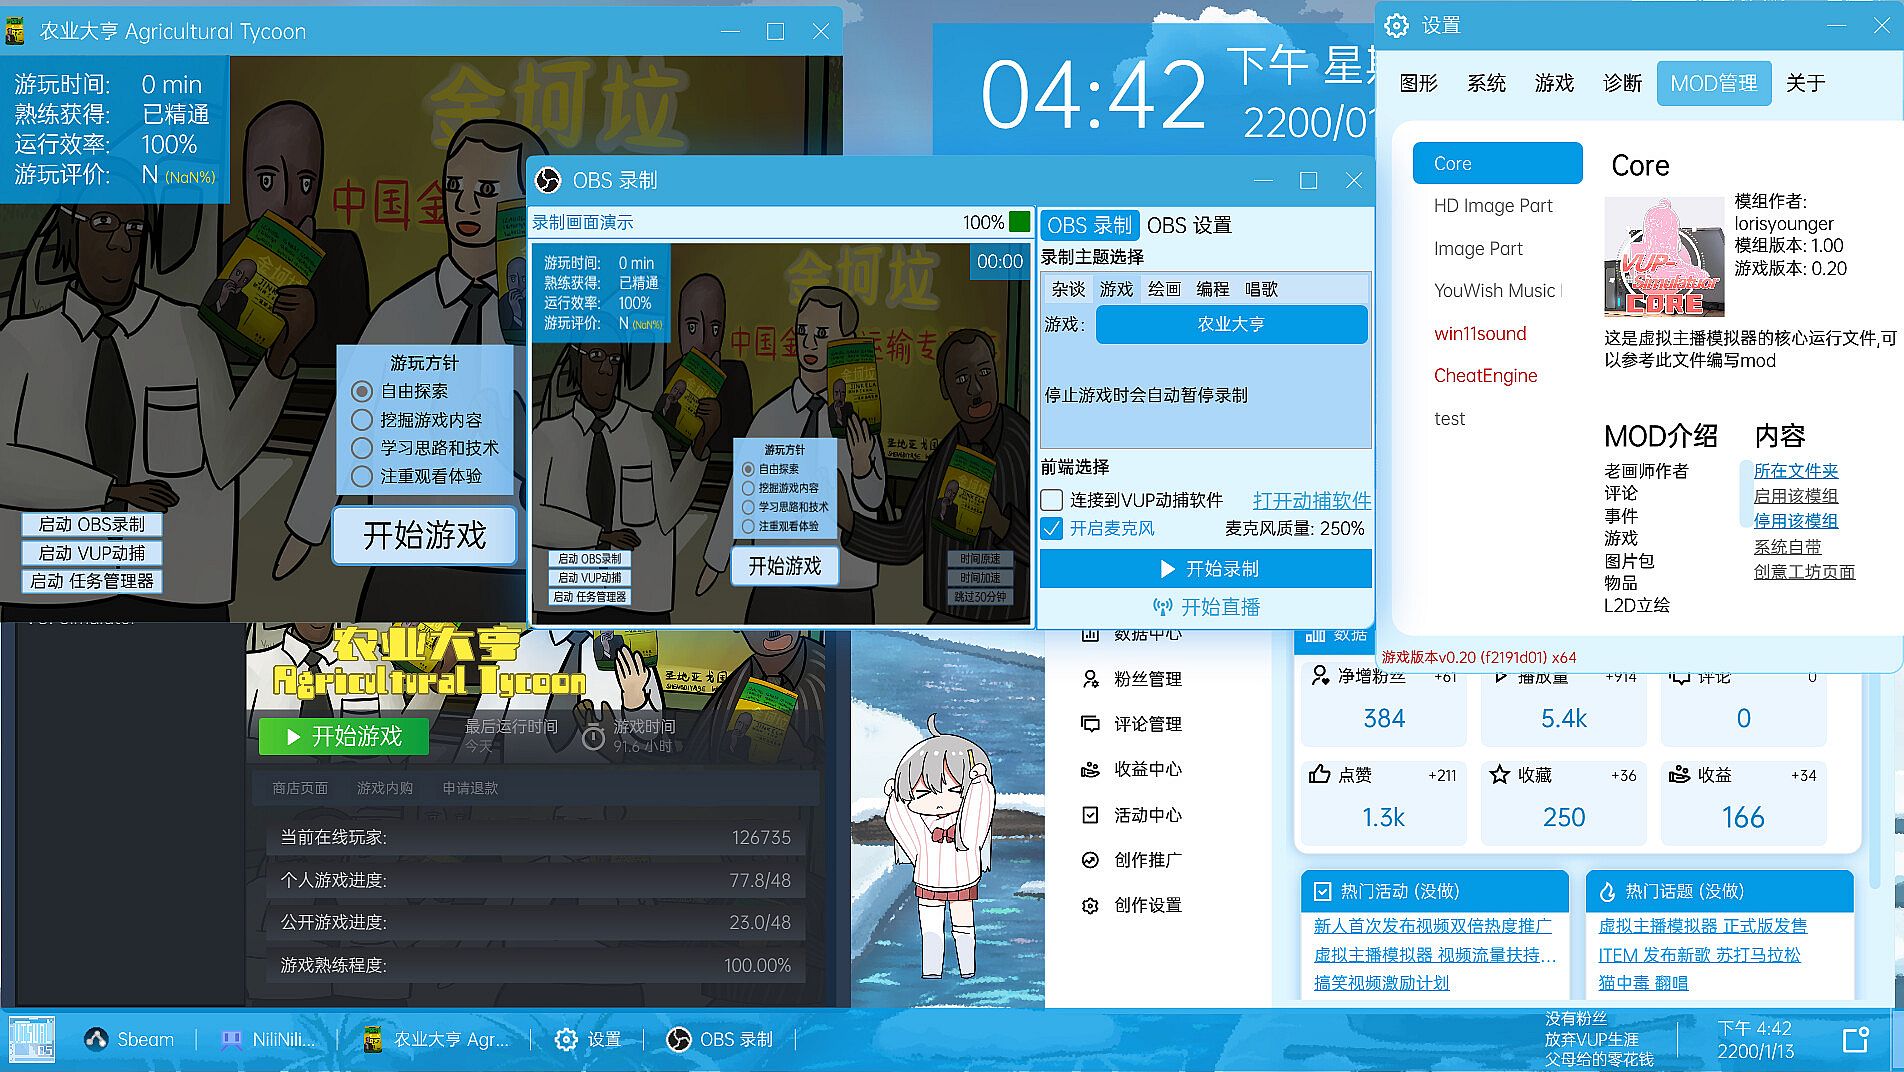Select the HD Image Part mod

[1497, 206]
